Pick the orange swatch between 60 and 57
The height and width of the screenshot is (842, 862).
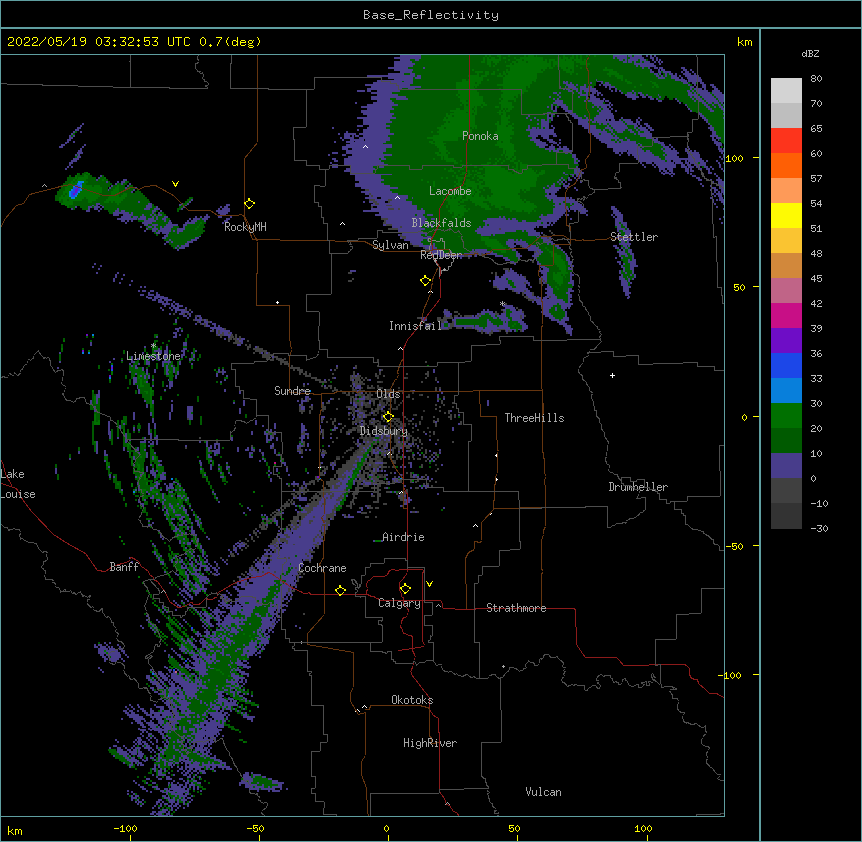click(786, 165)
